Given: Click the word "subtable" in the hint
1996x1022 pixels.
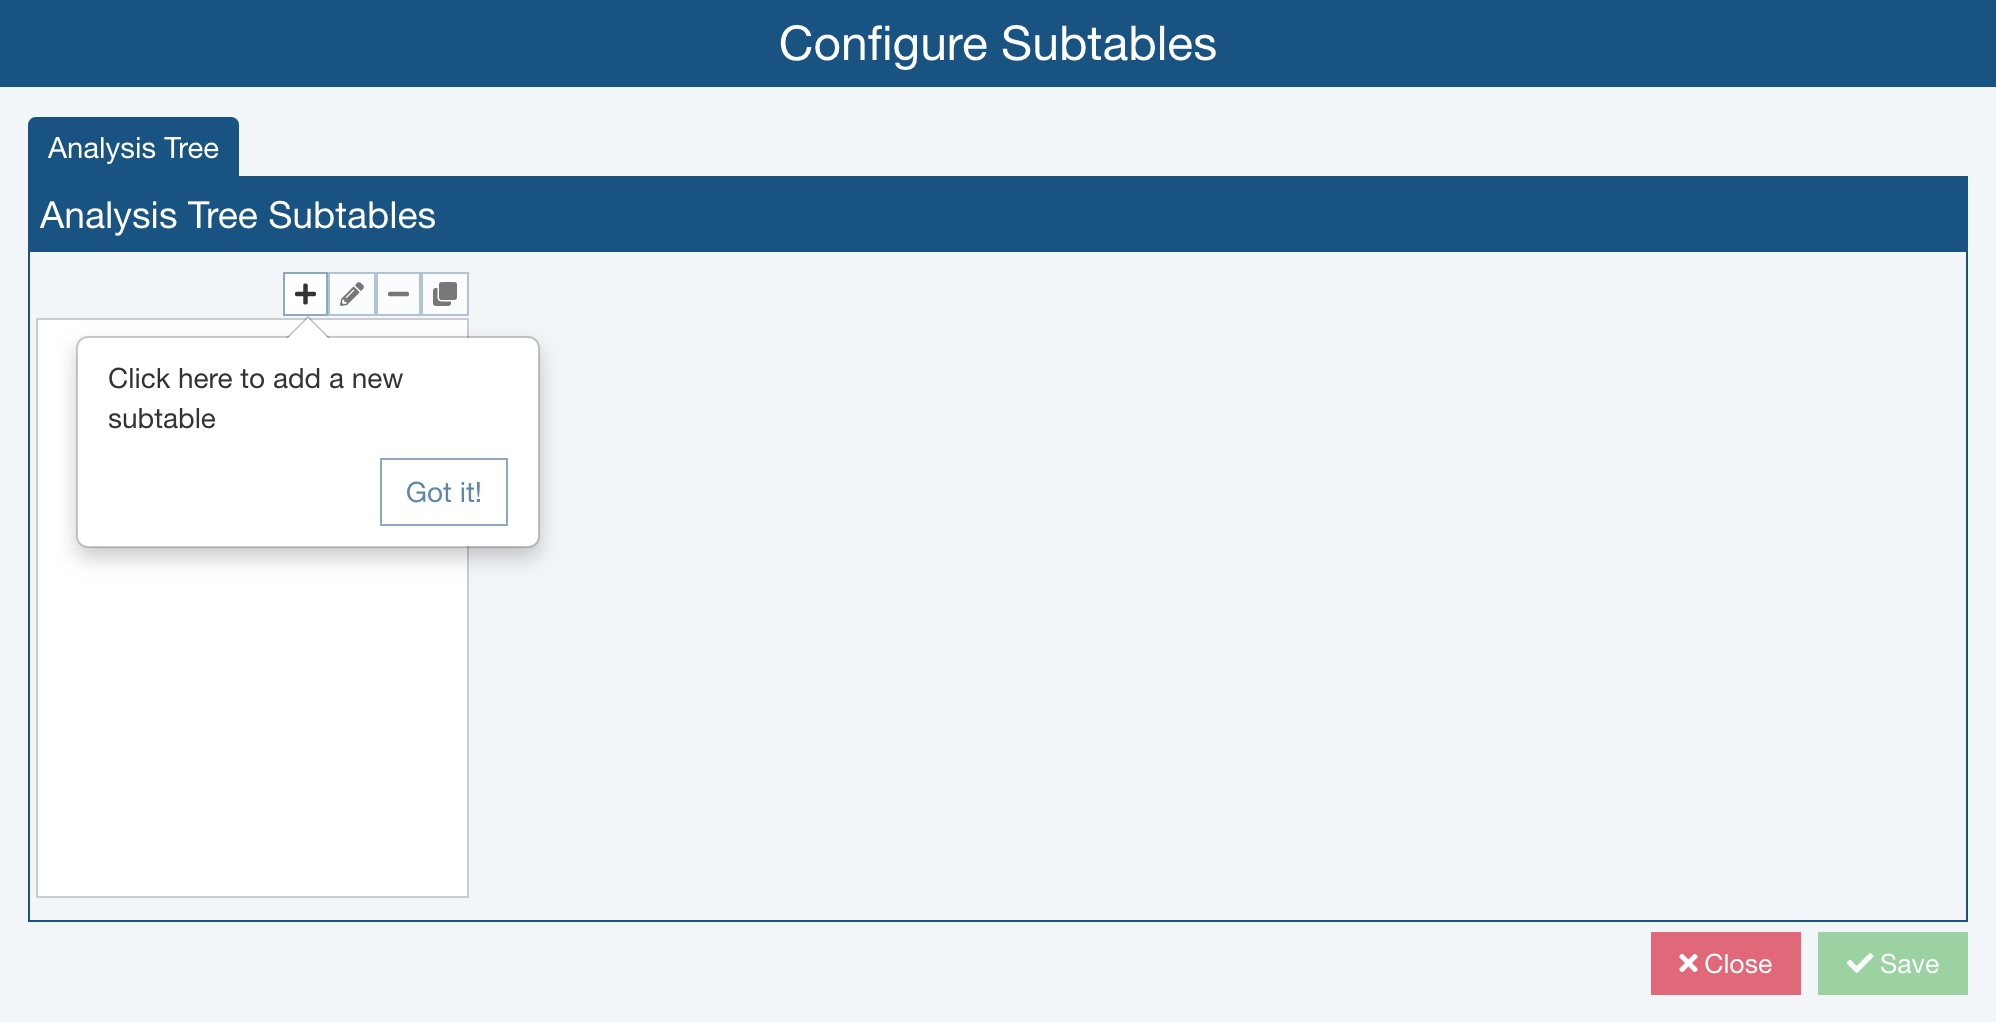Looking at the screenshot, I should 162,419.
